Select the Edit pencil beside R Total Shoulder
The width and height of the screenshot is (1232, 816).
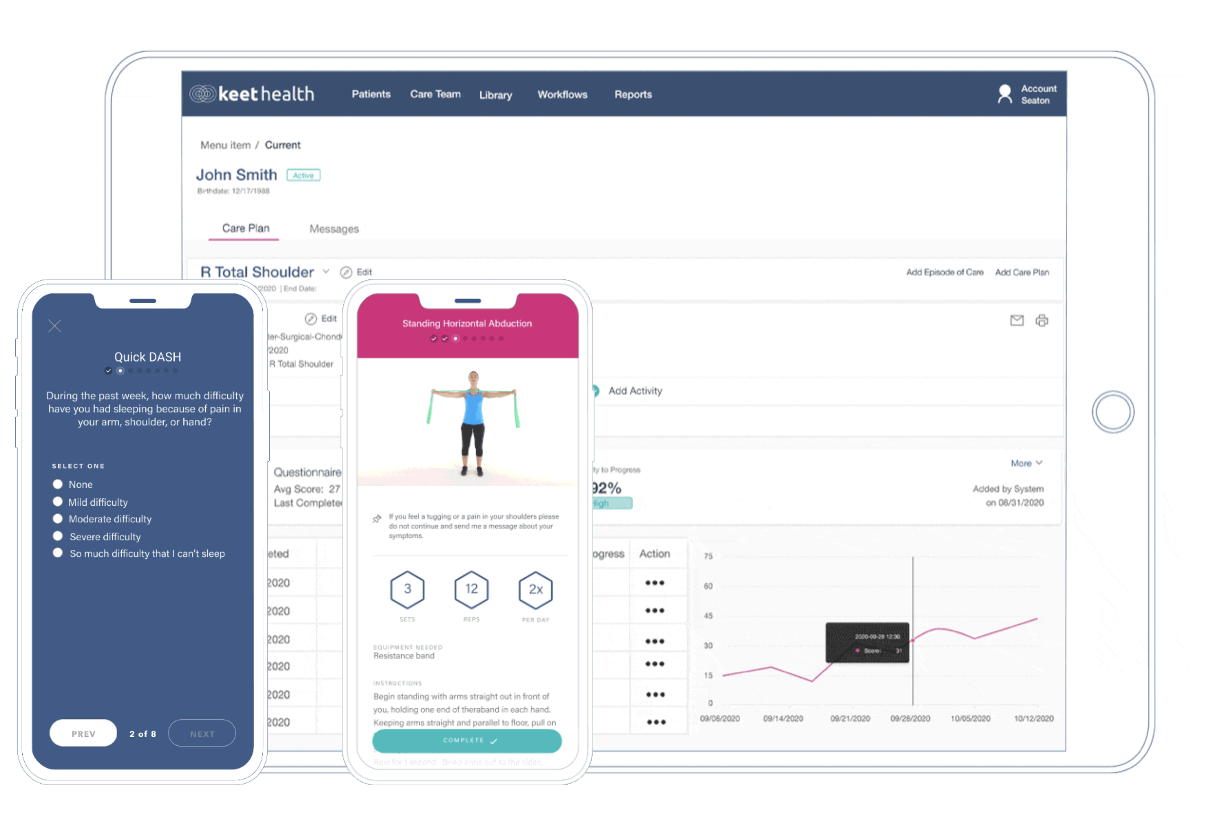coord(348,271)
